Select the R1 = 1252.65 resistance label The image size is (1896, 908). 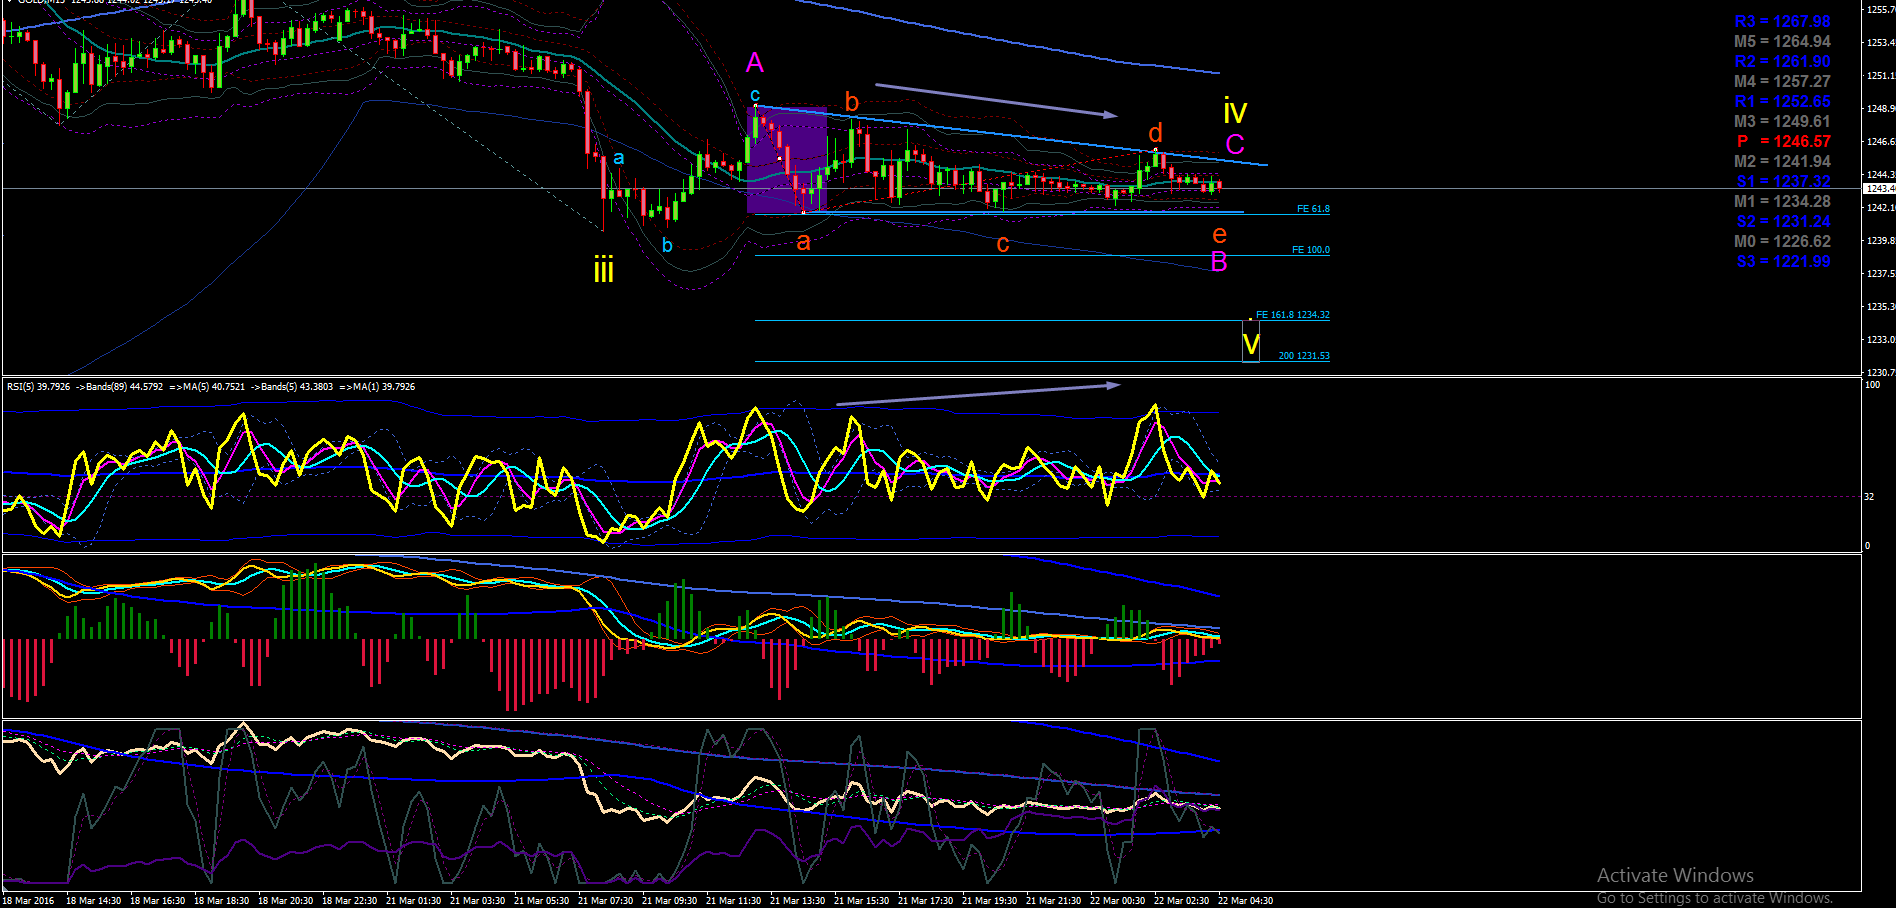[x=1782, y=102]
